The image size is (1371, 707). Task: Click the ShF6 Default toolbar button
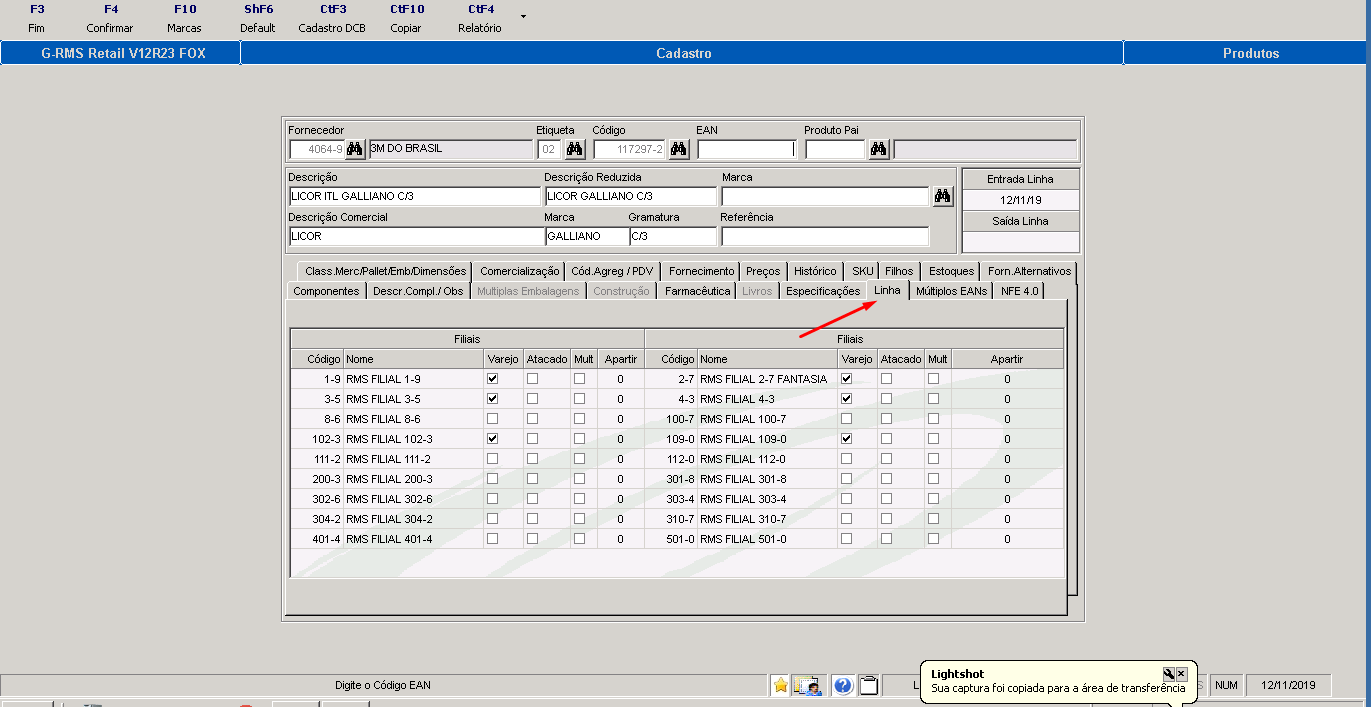coord(258,18)
